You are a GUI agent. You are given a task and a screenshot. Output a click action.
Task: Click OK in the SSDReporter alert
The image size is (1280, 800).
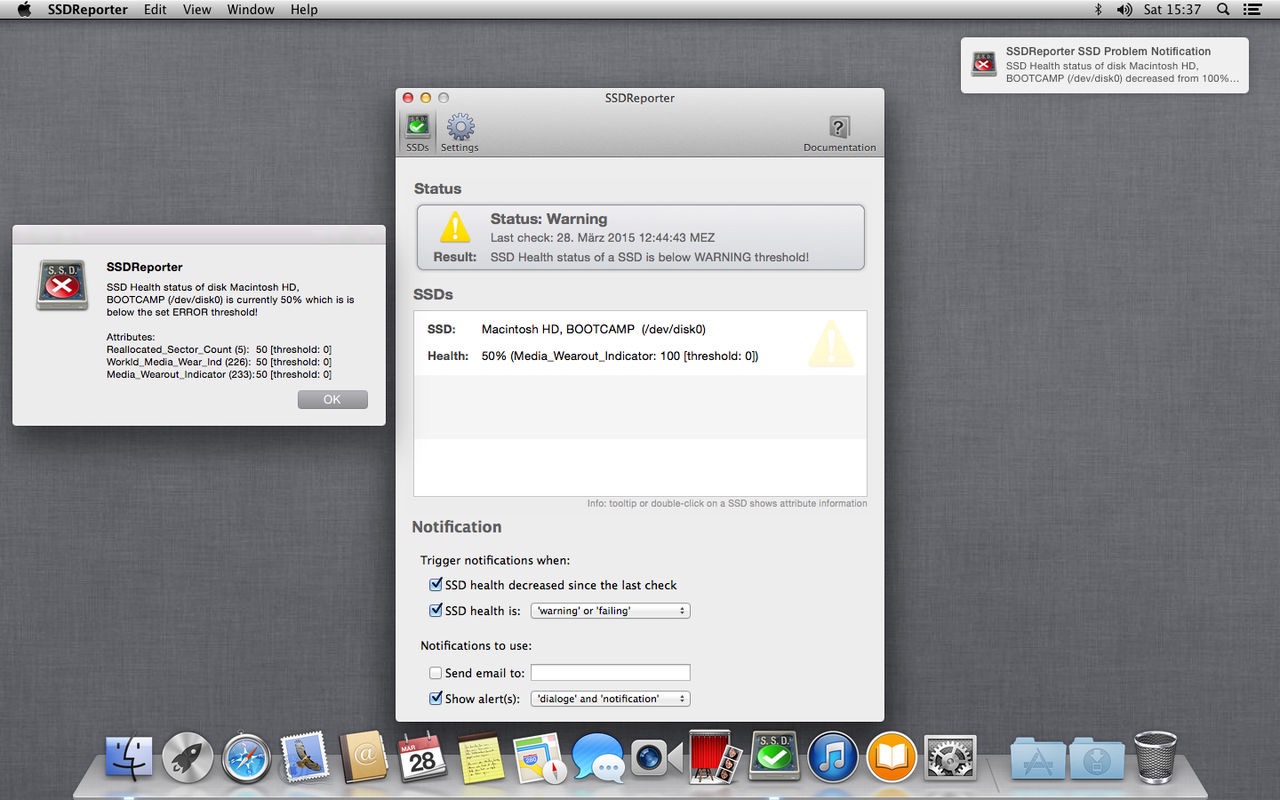pos(332,399)
